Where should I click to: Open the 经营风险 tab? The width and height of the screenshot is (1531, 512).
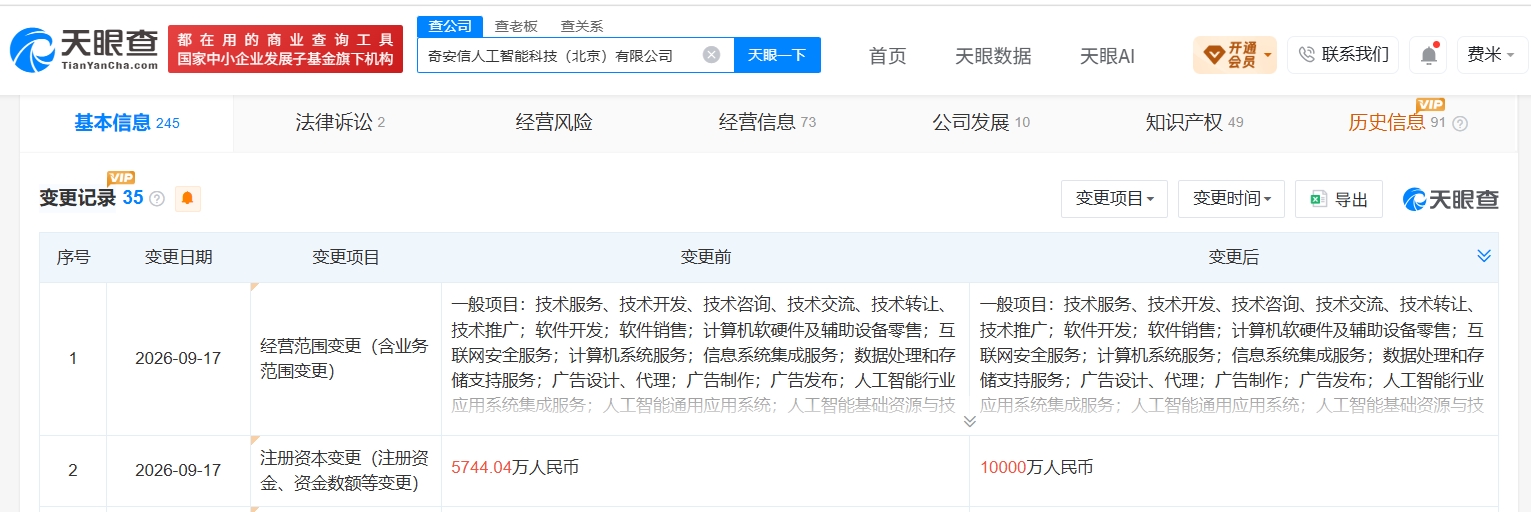click(x=554, y=123)
